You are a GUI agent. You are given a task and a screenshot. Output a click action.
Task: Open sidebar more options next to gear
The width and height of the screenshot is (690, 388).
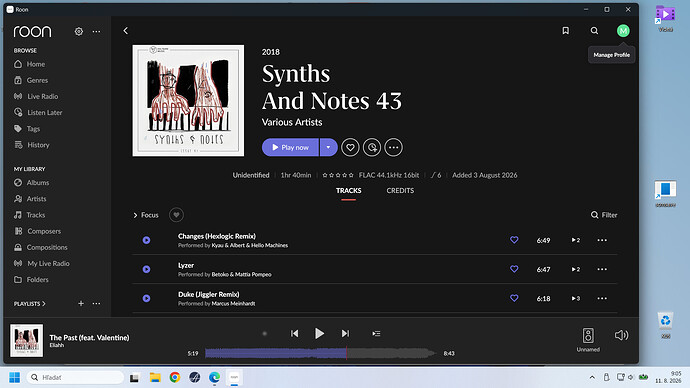click(96, 31)
